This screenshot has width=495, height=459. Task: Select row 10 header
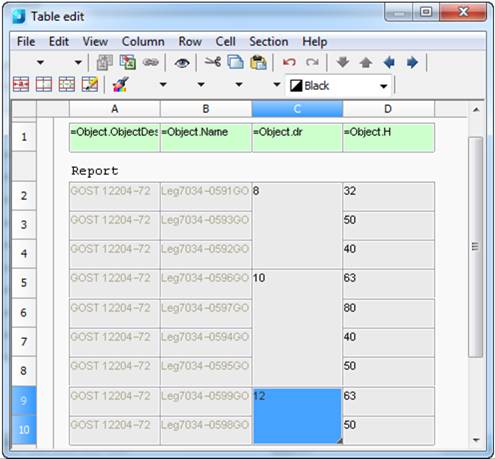[x=24, y=430]
